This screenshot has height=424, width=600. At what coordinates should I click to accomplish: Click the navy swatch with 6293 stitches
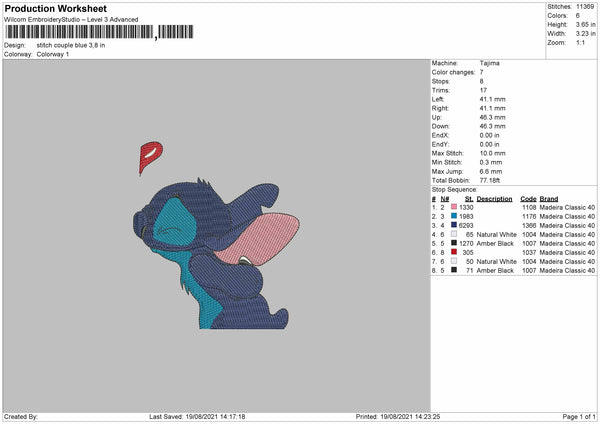[454, 225]
